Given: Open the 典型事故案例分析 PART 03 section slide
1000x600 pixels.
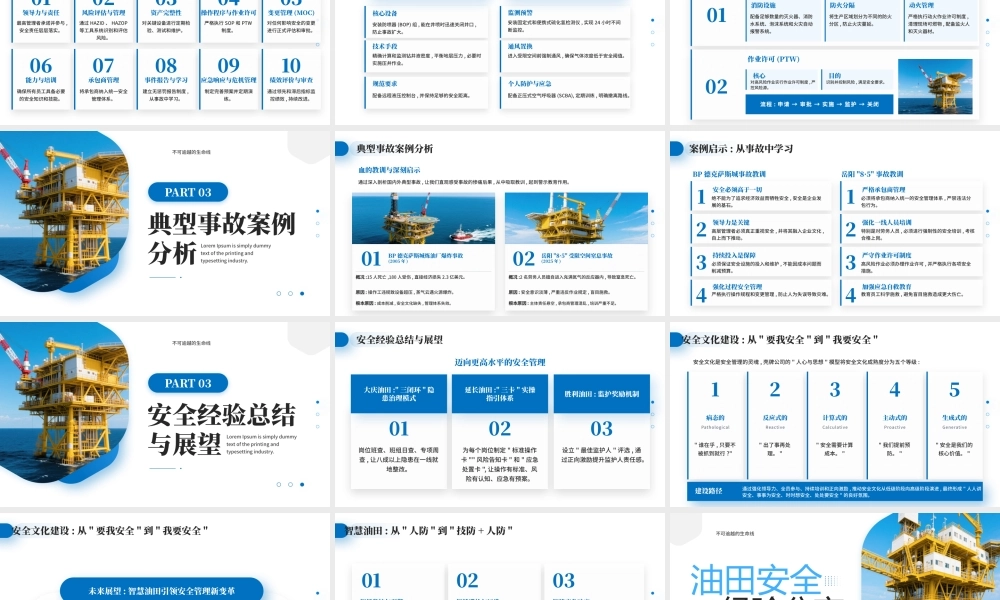Looking at the screenshot, I should 165,223.
